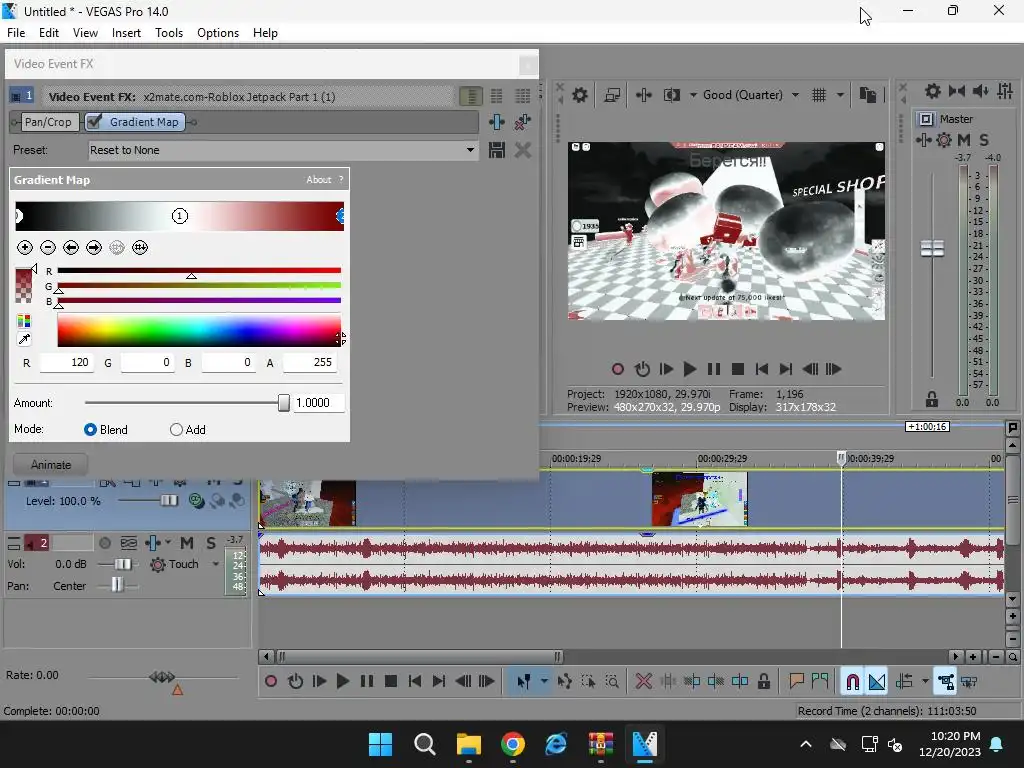Select the Pan/Crop chain item
The height and width of the screenshot is (768, 1024).
48,122
